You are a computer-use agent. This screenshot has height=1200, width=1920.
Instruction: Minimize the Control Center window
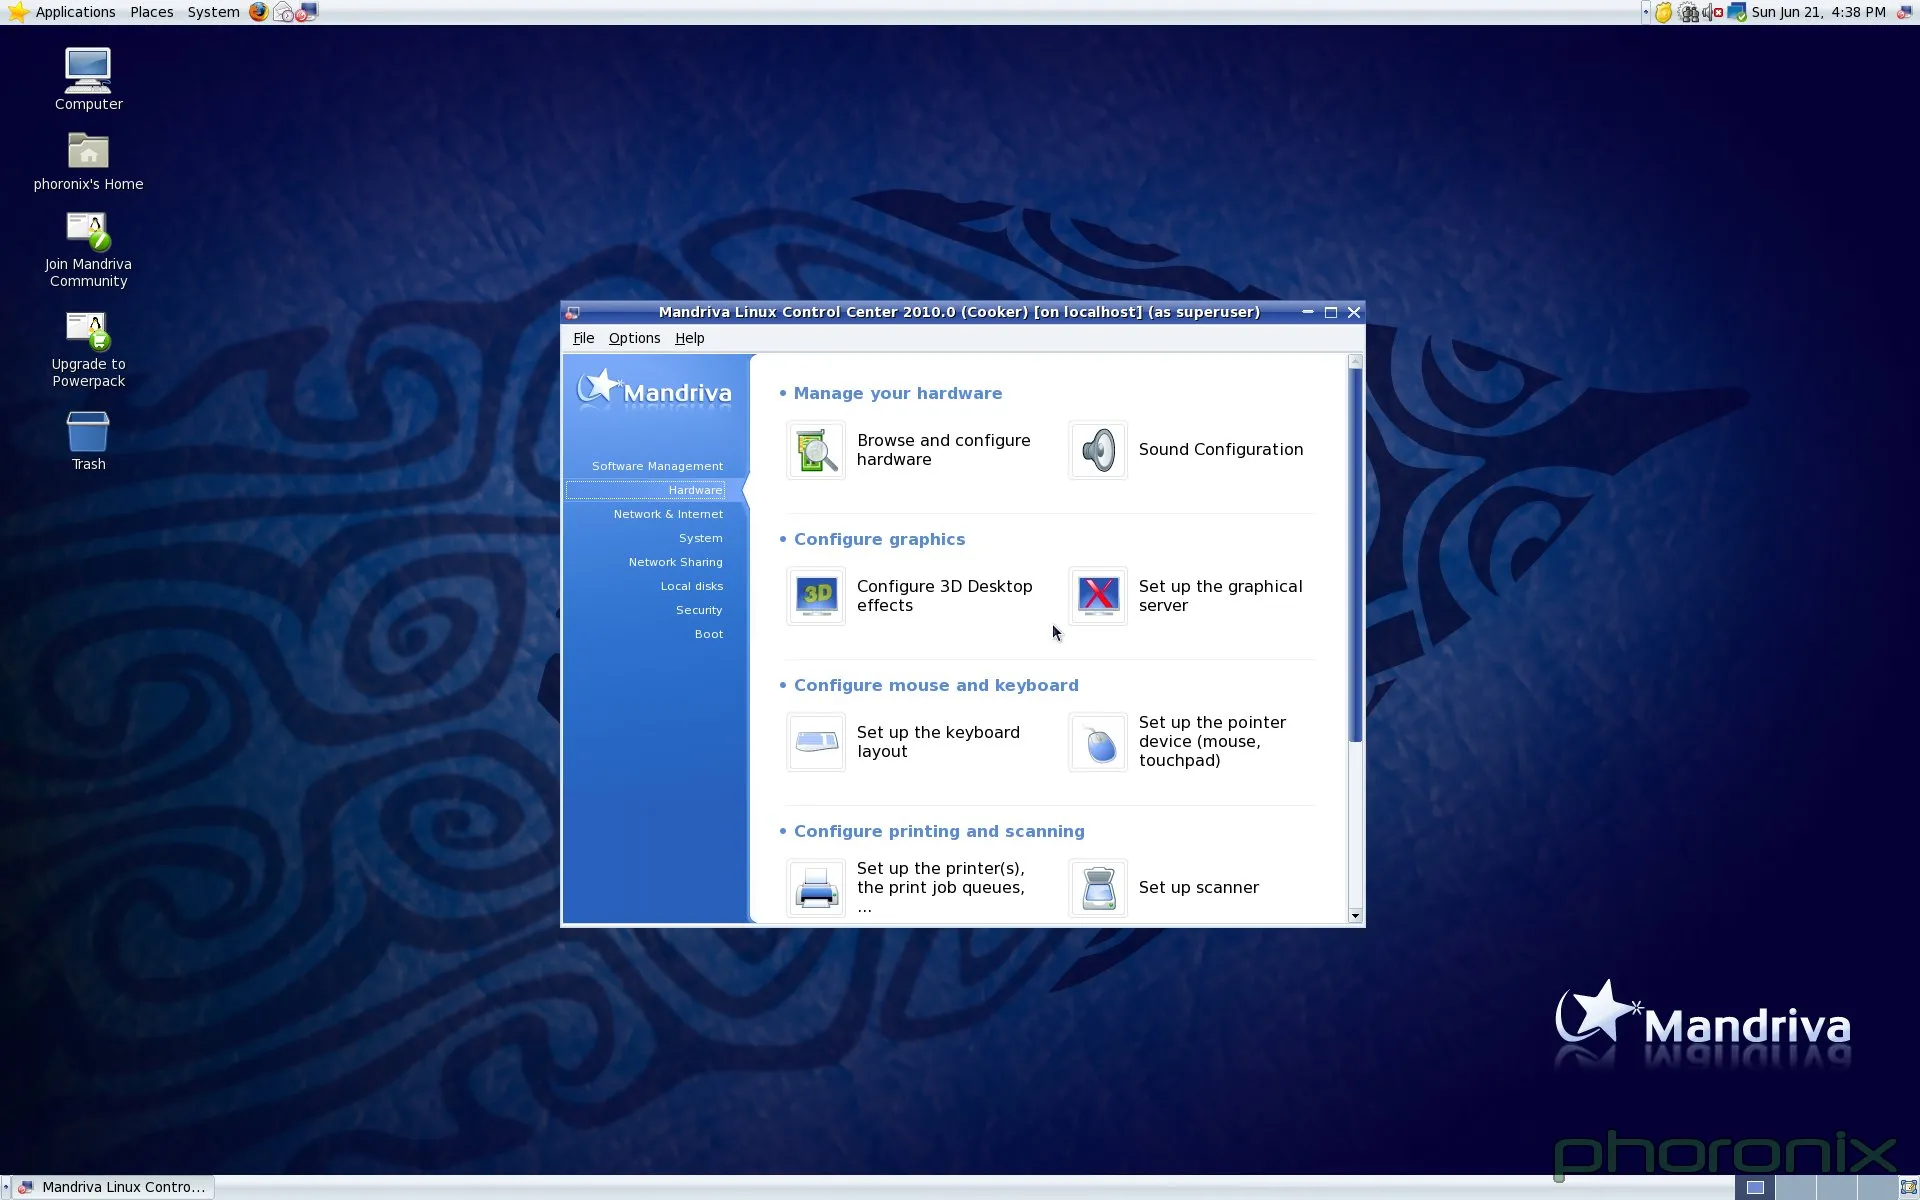[x=1307, y=312]
